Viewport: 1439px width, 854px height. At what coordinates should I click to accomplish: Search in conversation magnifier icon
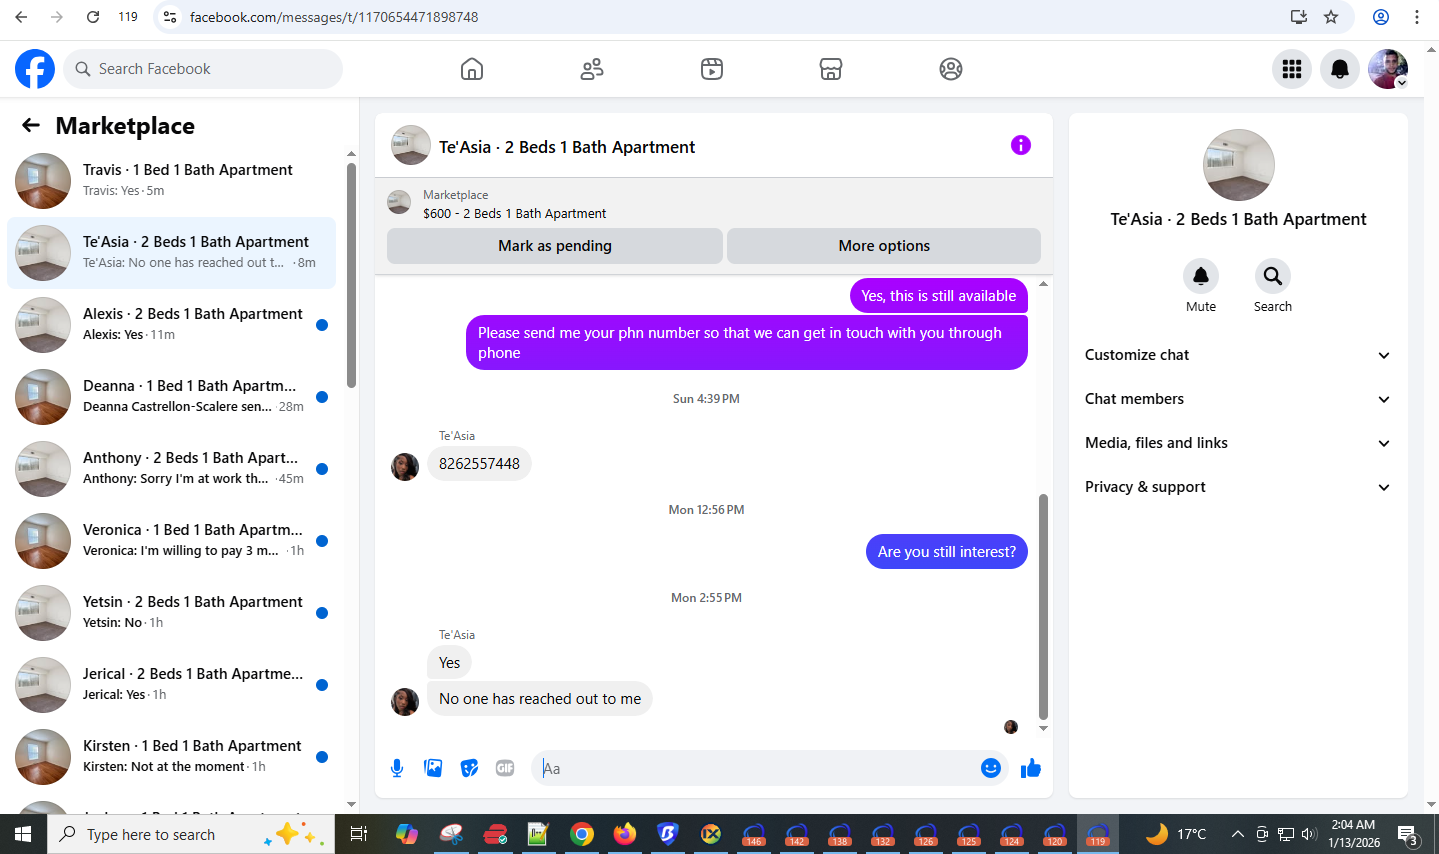click(x=1273, y=276)
